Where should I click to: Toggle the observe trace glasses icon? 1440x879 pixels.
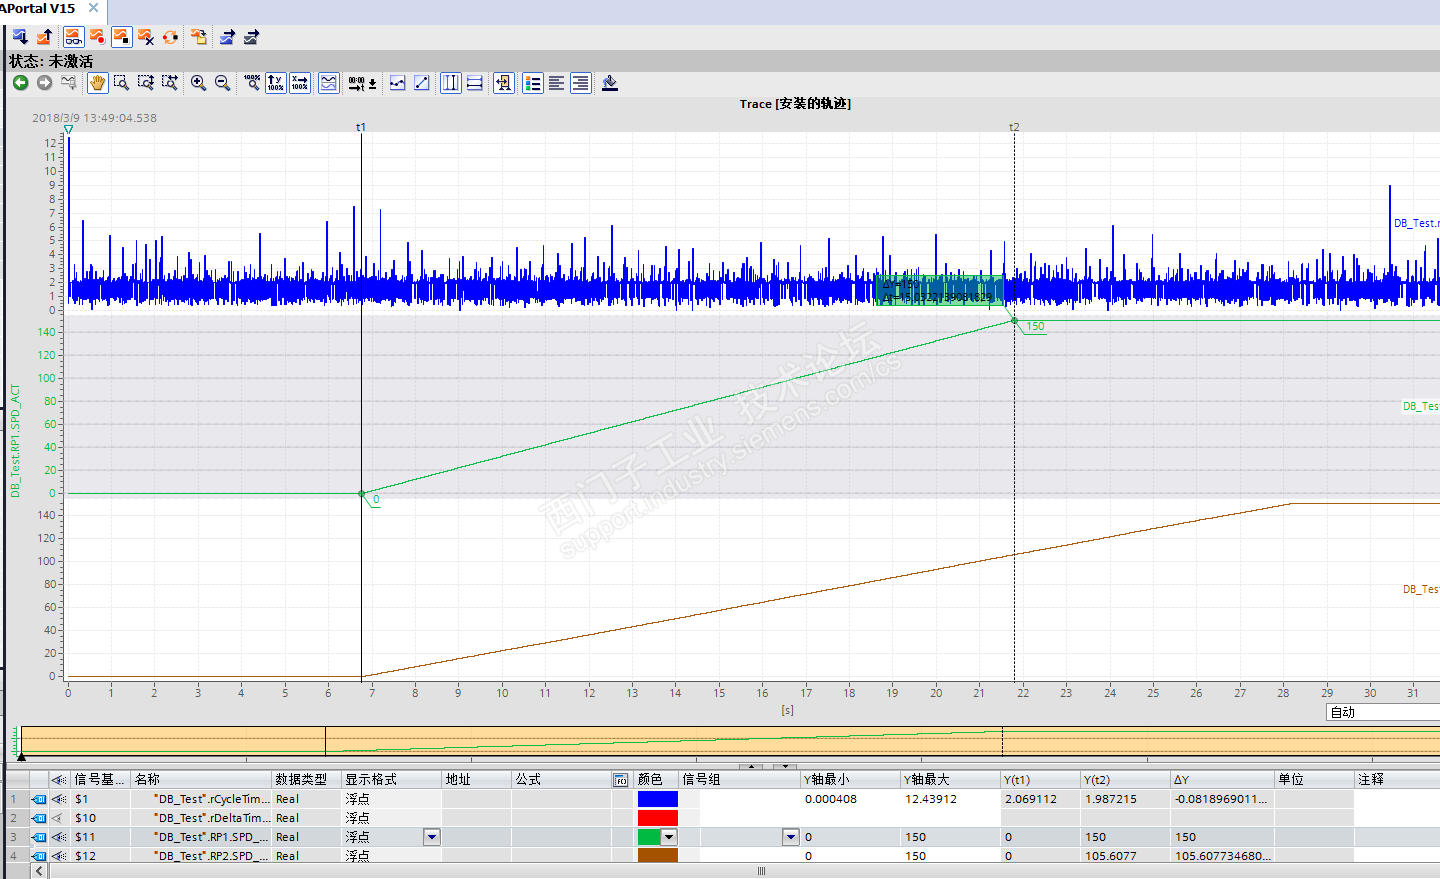point(73,37)
